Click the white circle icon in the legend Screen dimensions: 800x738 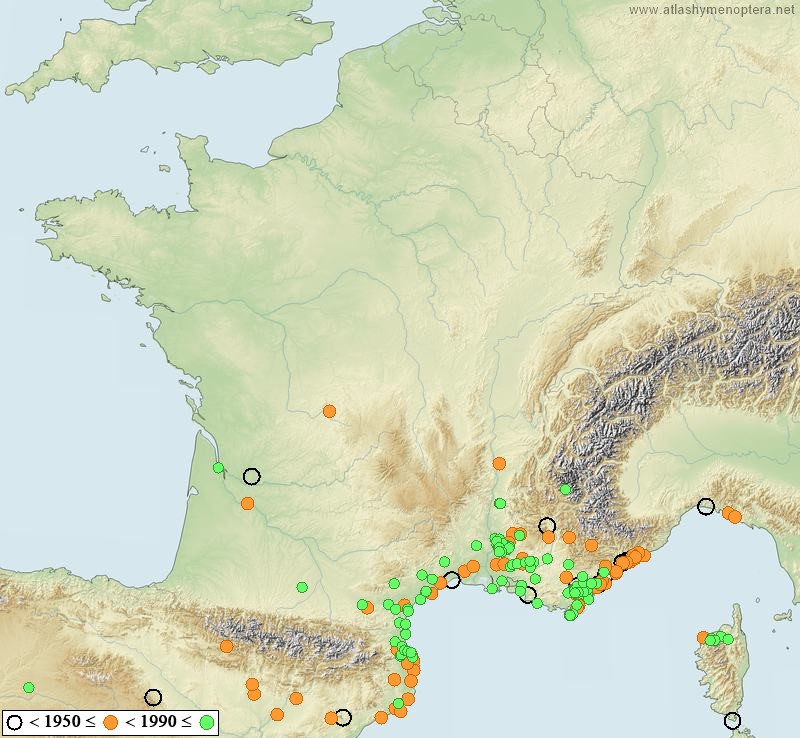[14, 721]
